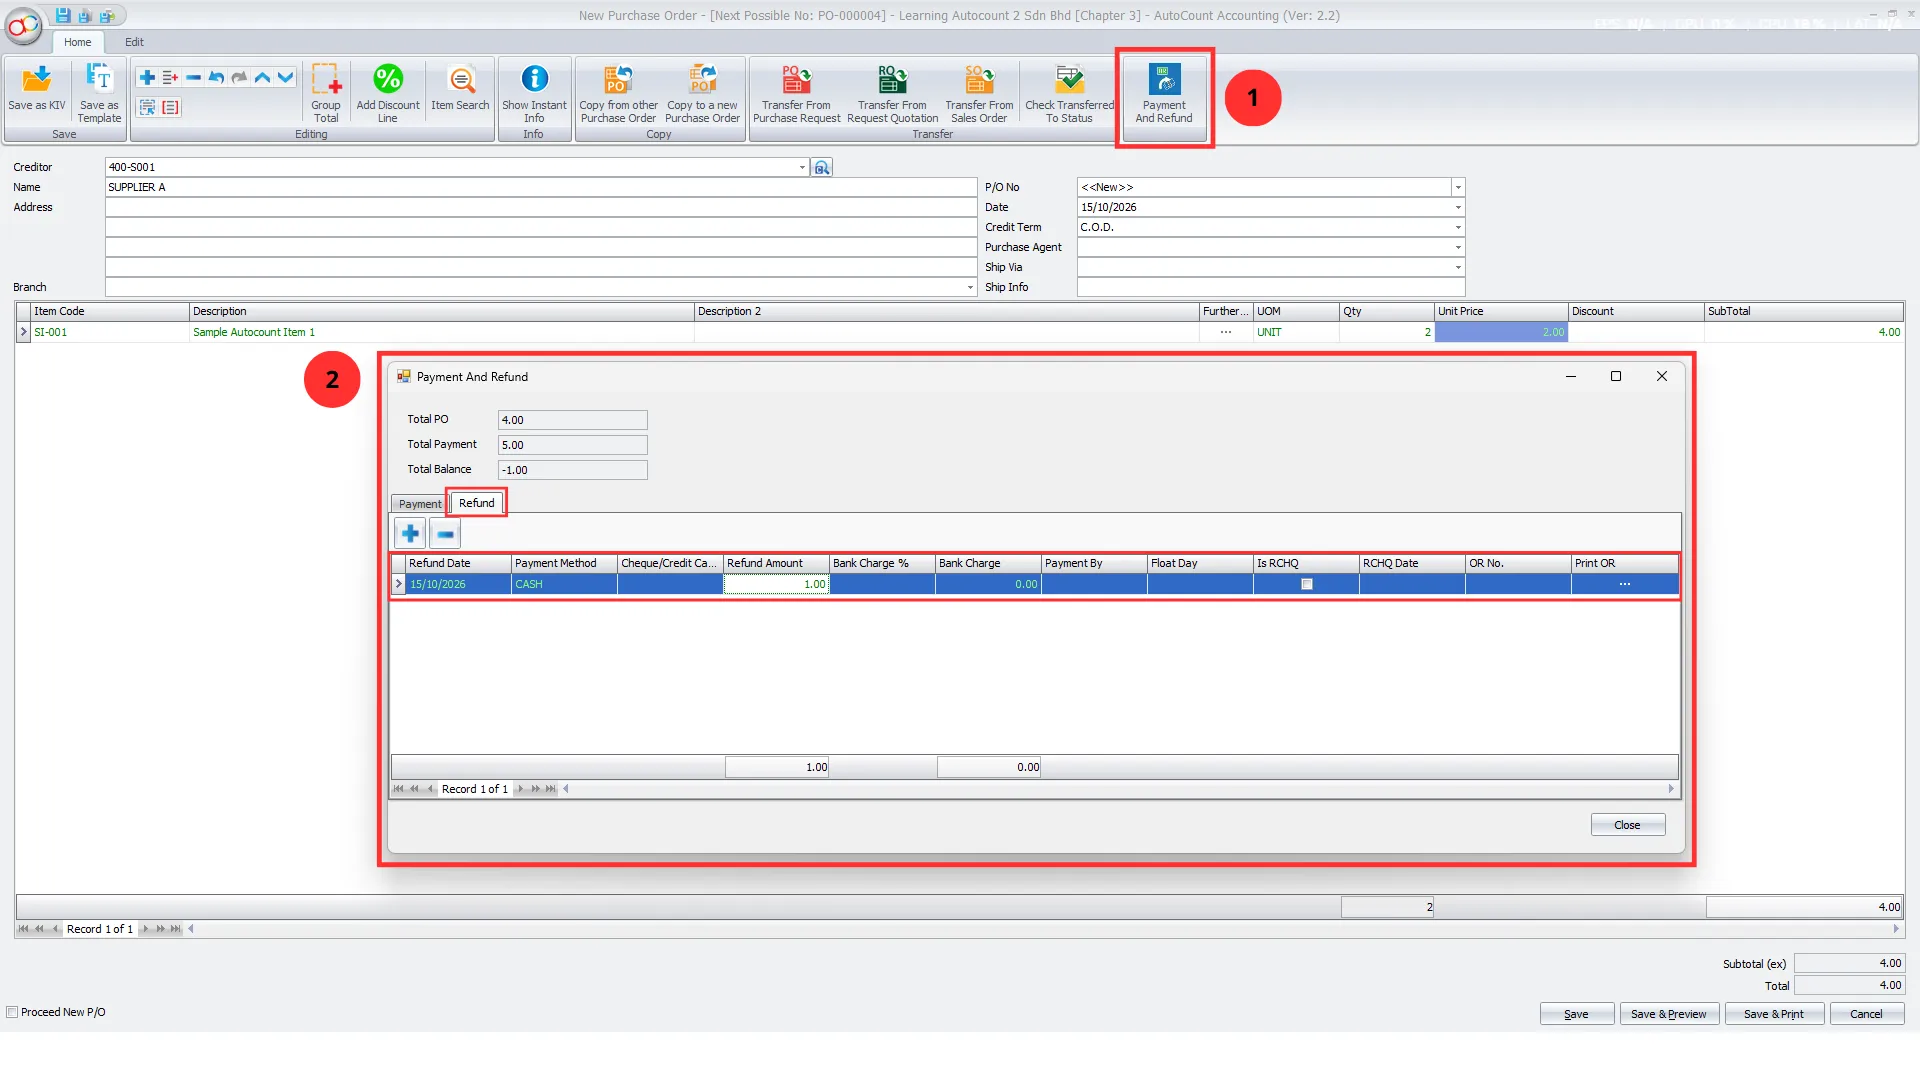Select the Refund tab in dialog
Image resolution: width=1920 pixels, height=1080 pixels.
(x=477, y=503)
